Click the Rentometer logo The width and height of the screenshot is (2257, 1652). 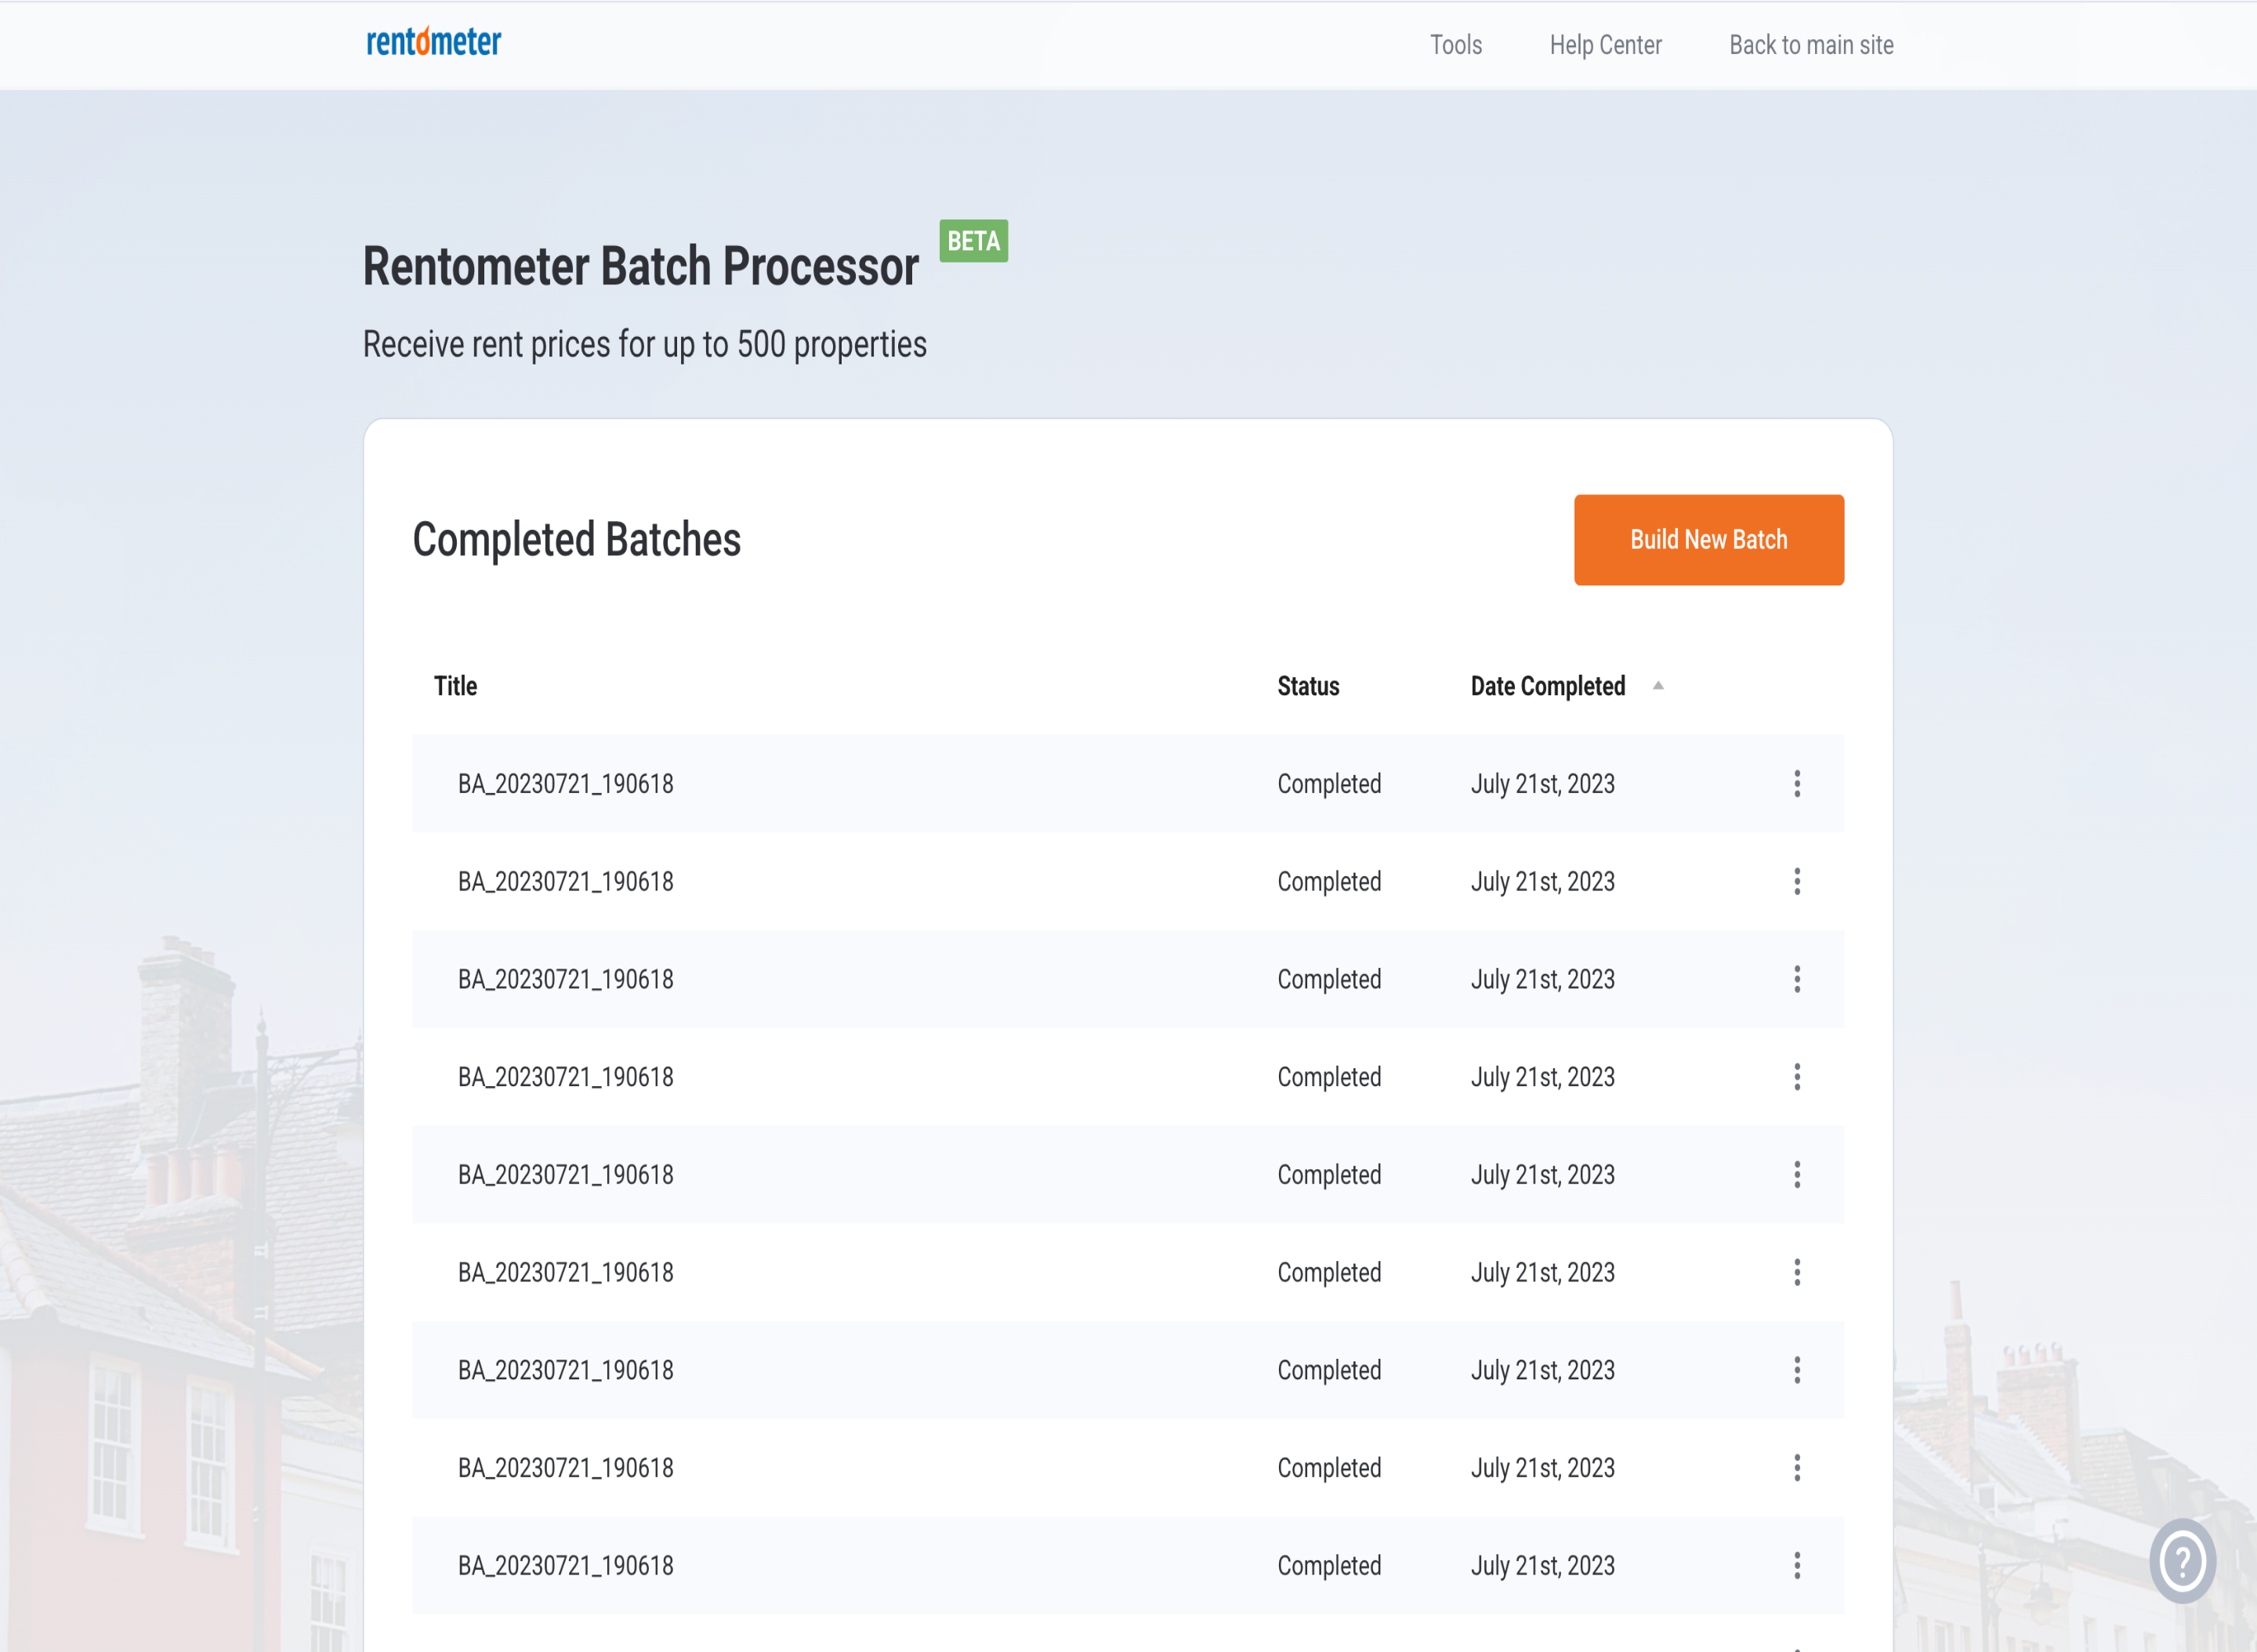tap(433, 42)
